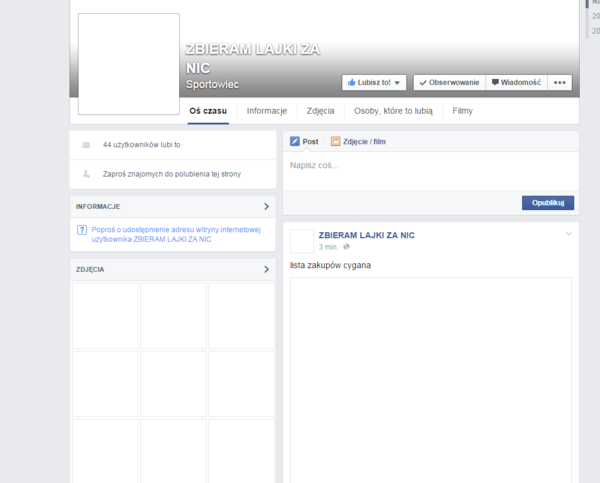
Task: Expand the post options chevron arrow
Action: coord(569,234)
